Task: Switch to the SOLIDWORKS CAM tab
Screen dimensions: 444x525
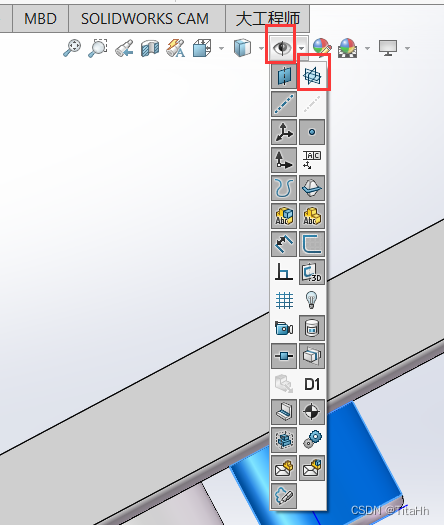Action: click(145, 18)
